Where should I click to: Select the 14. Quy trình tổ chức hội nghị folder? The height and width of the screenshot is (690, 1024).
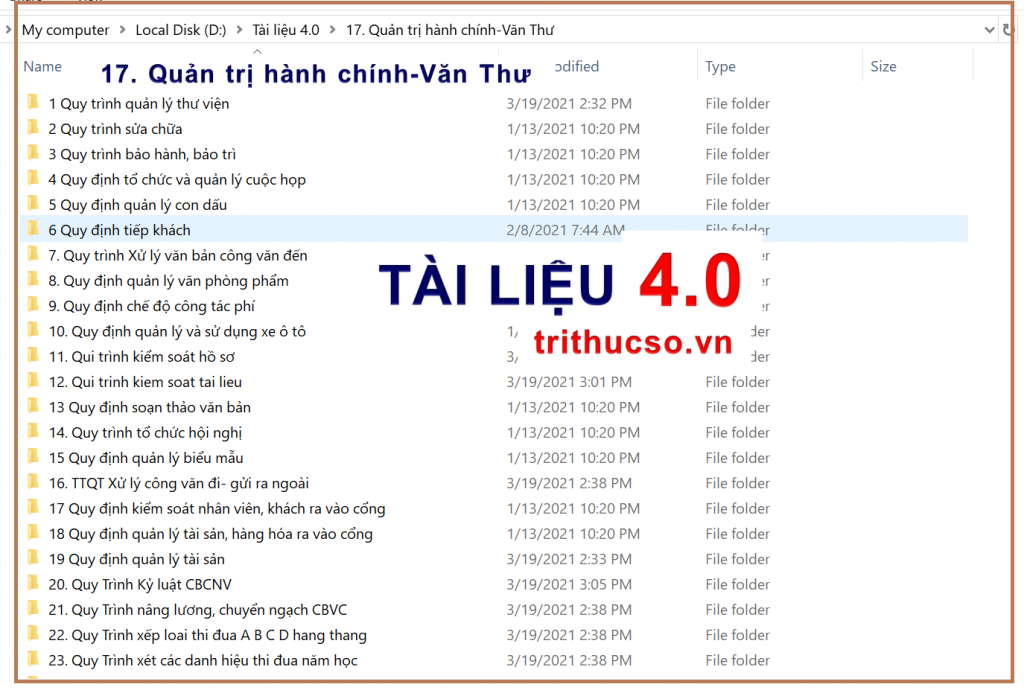tap(145, 432)
